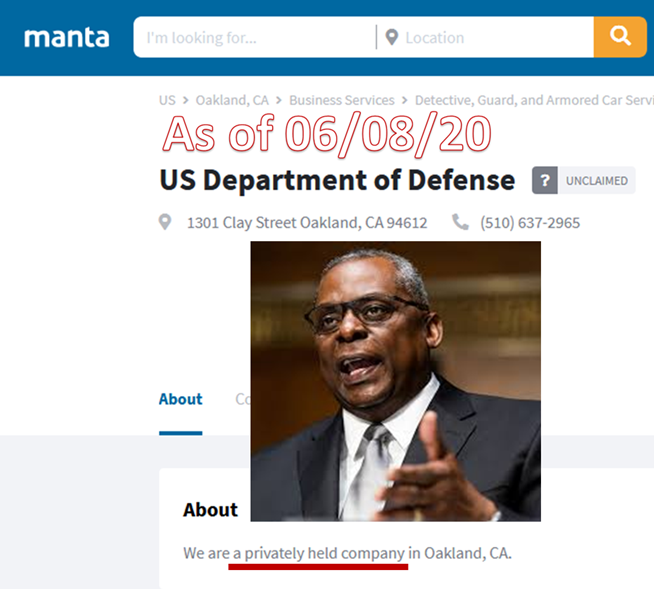The height and width of the screenshot is (589, 654).
Task: Focus the "I'm looking for..." search field
Action: coord(255,38)
